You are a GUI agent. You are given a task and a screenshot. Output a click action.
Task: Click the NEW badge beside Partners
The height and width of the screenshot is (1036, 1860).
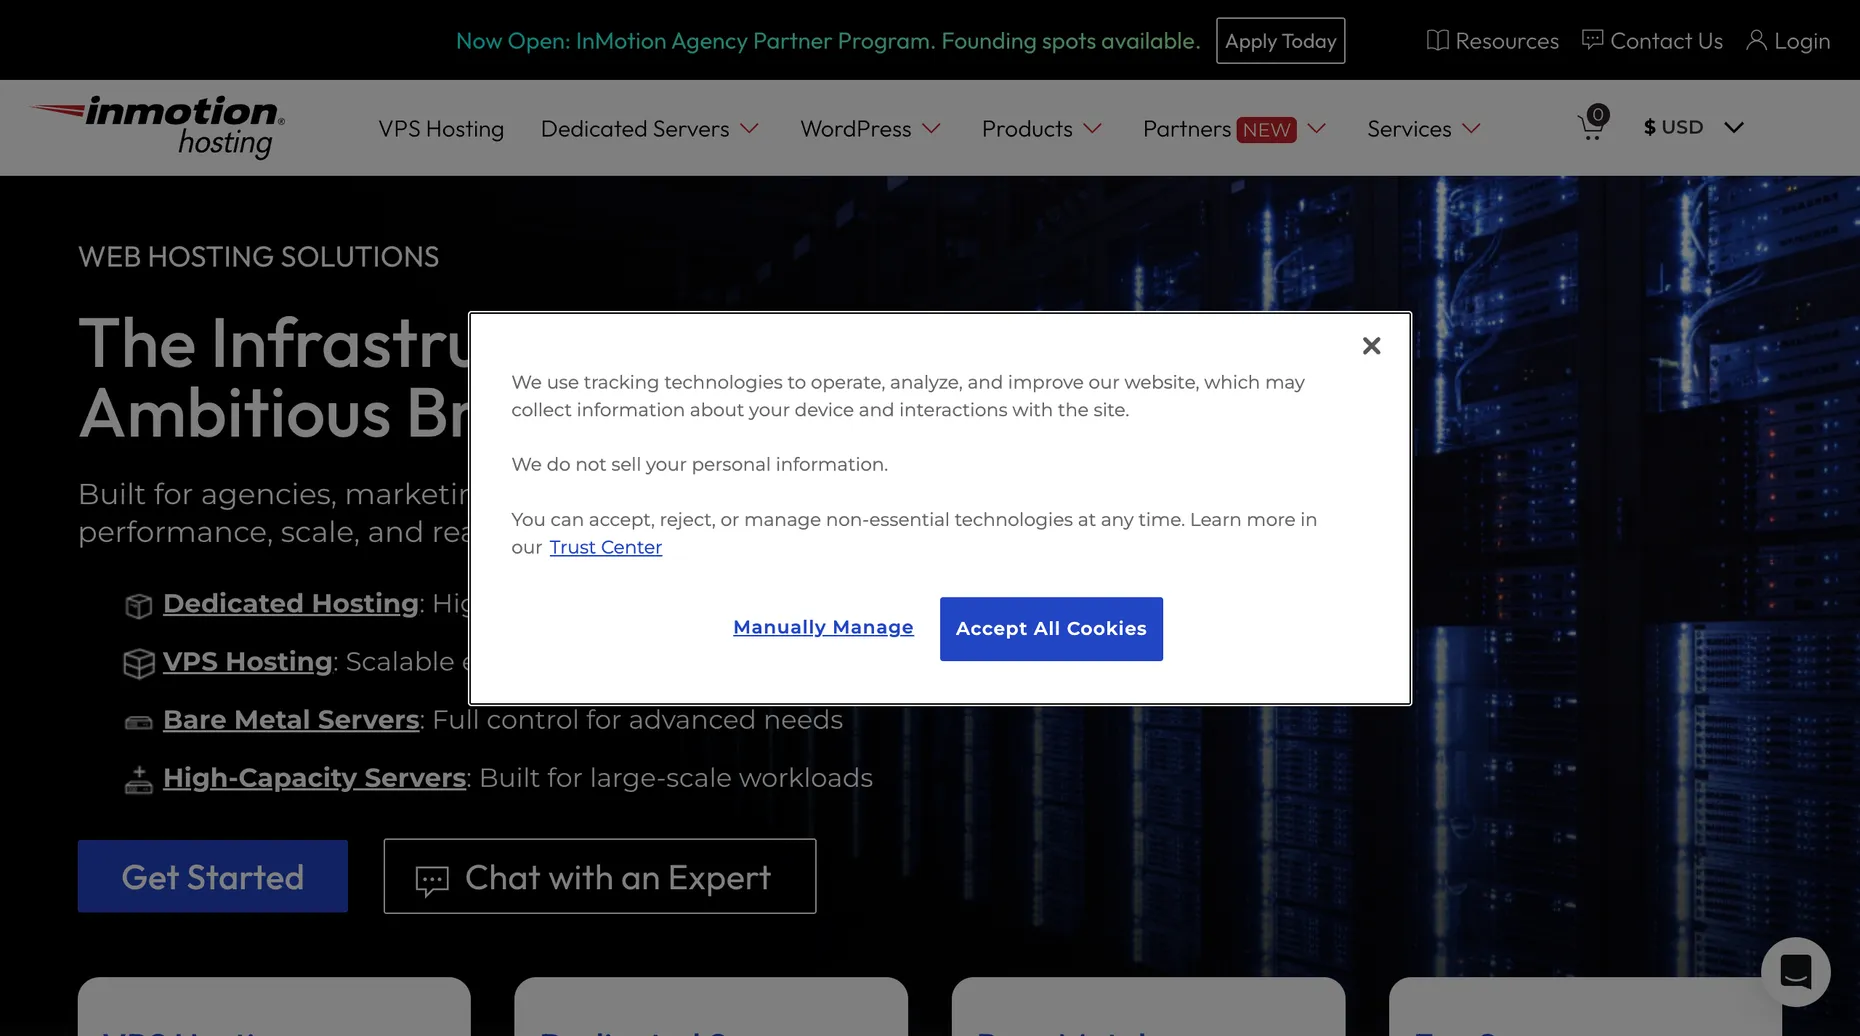(1266, 130)
